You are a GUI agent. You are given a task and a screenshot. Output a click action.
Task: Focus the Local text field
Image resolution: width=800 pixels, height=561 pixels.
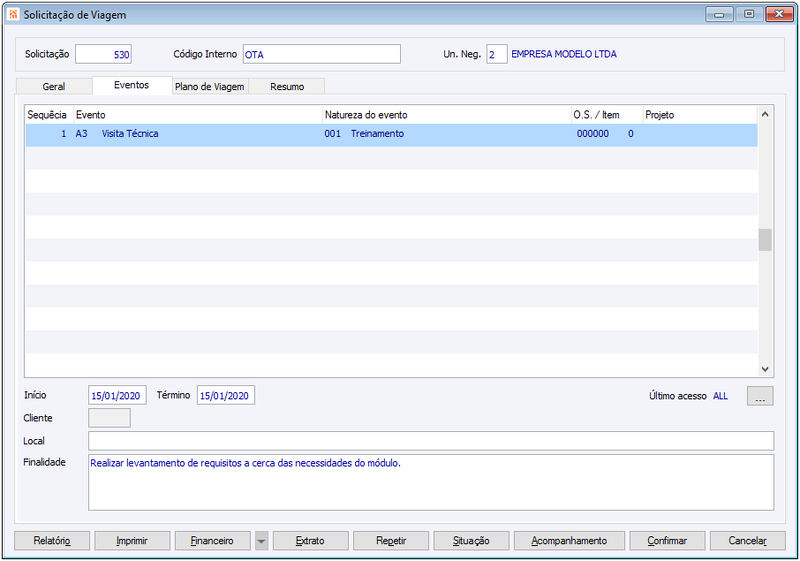click(431, 441)
